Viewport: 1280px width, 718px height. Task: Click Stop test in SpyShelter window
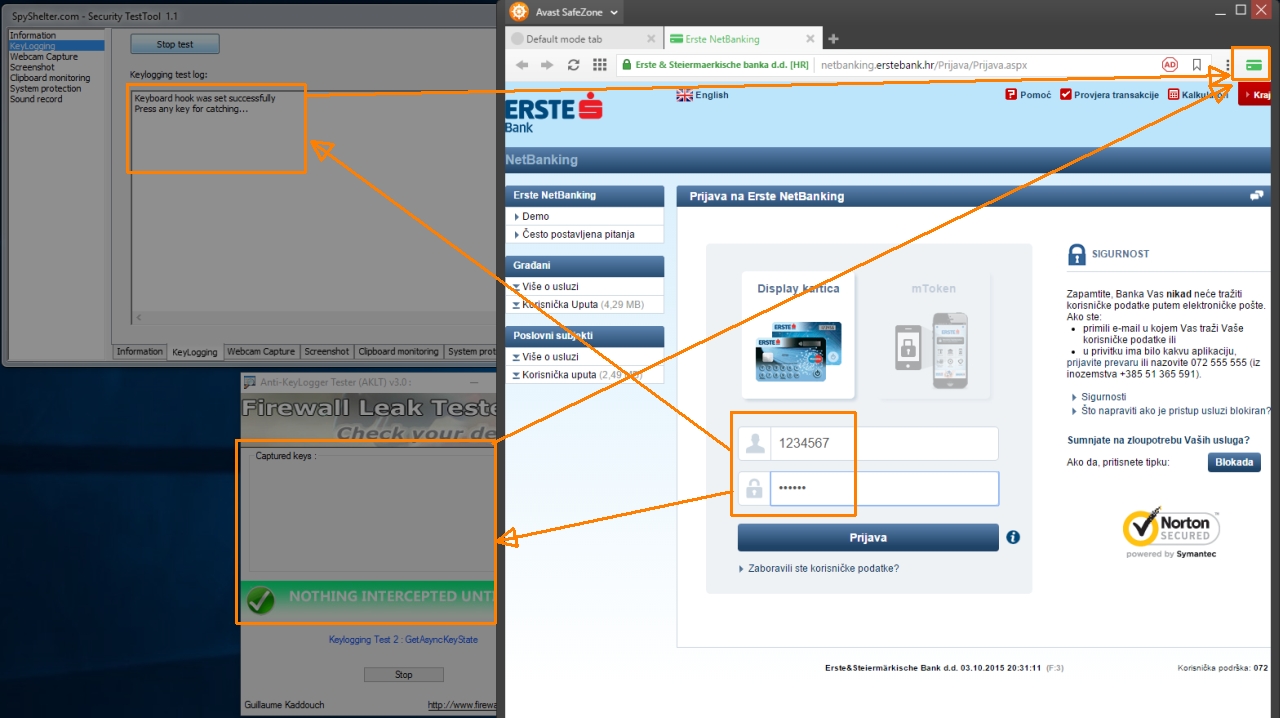(175, 44)
